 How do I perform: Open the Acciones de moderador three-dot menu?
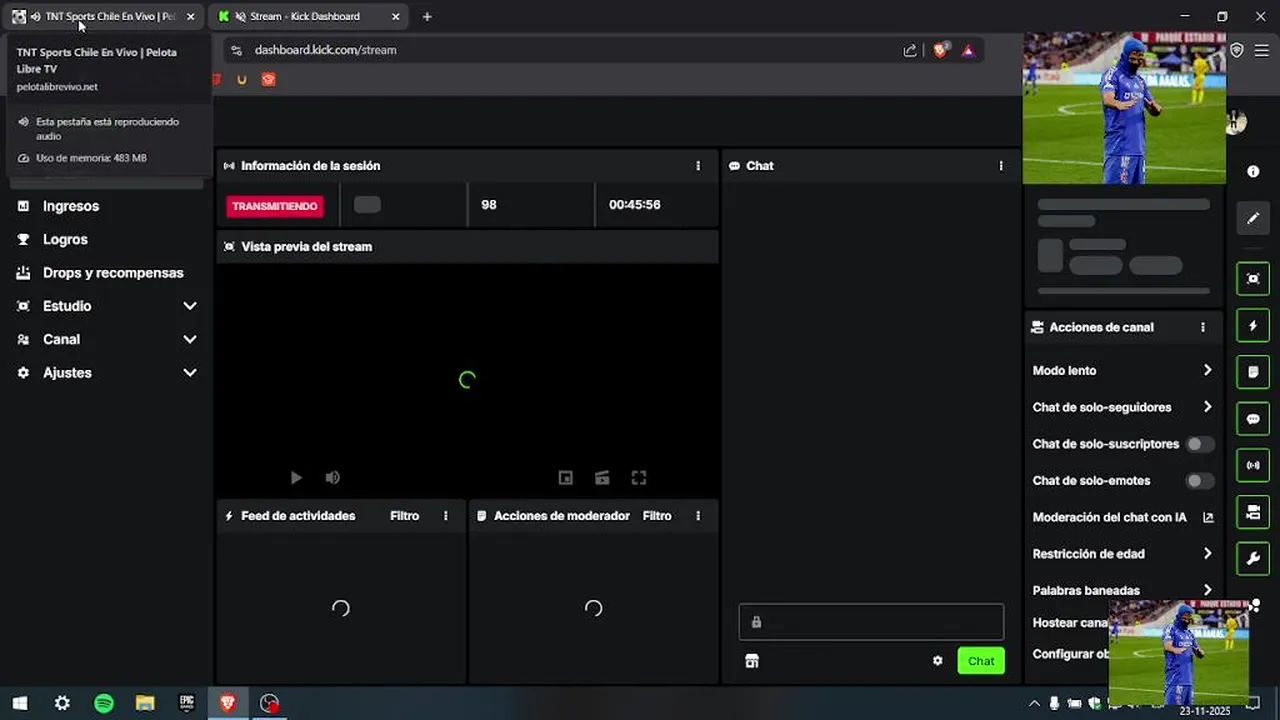(698, 516)
